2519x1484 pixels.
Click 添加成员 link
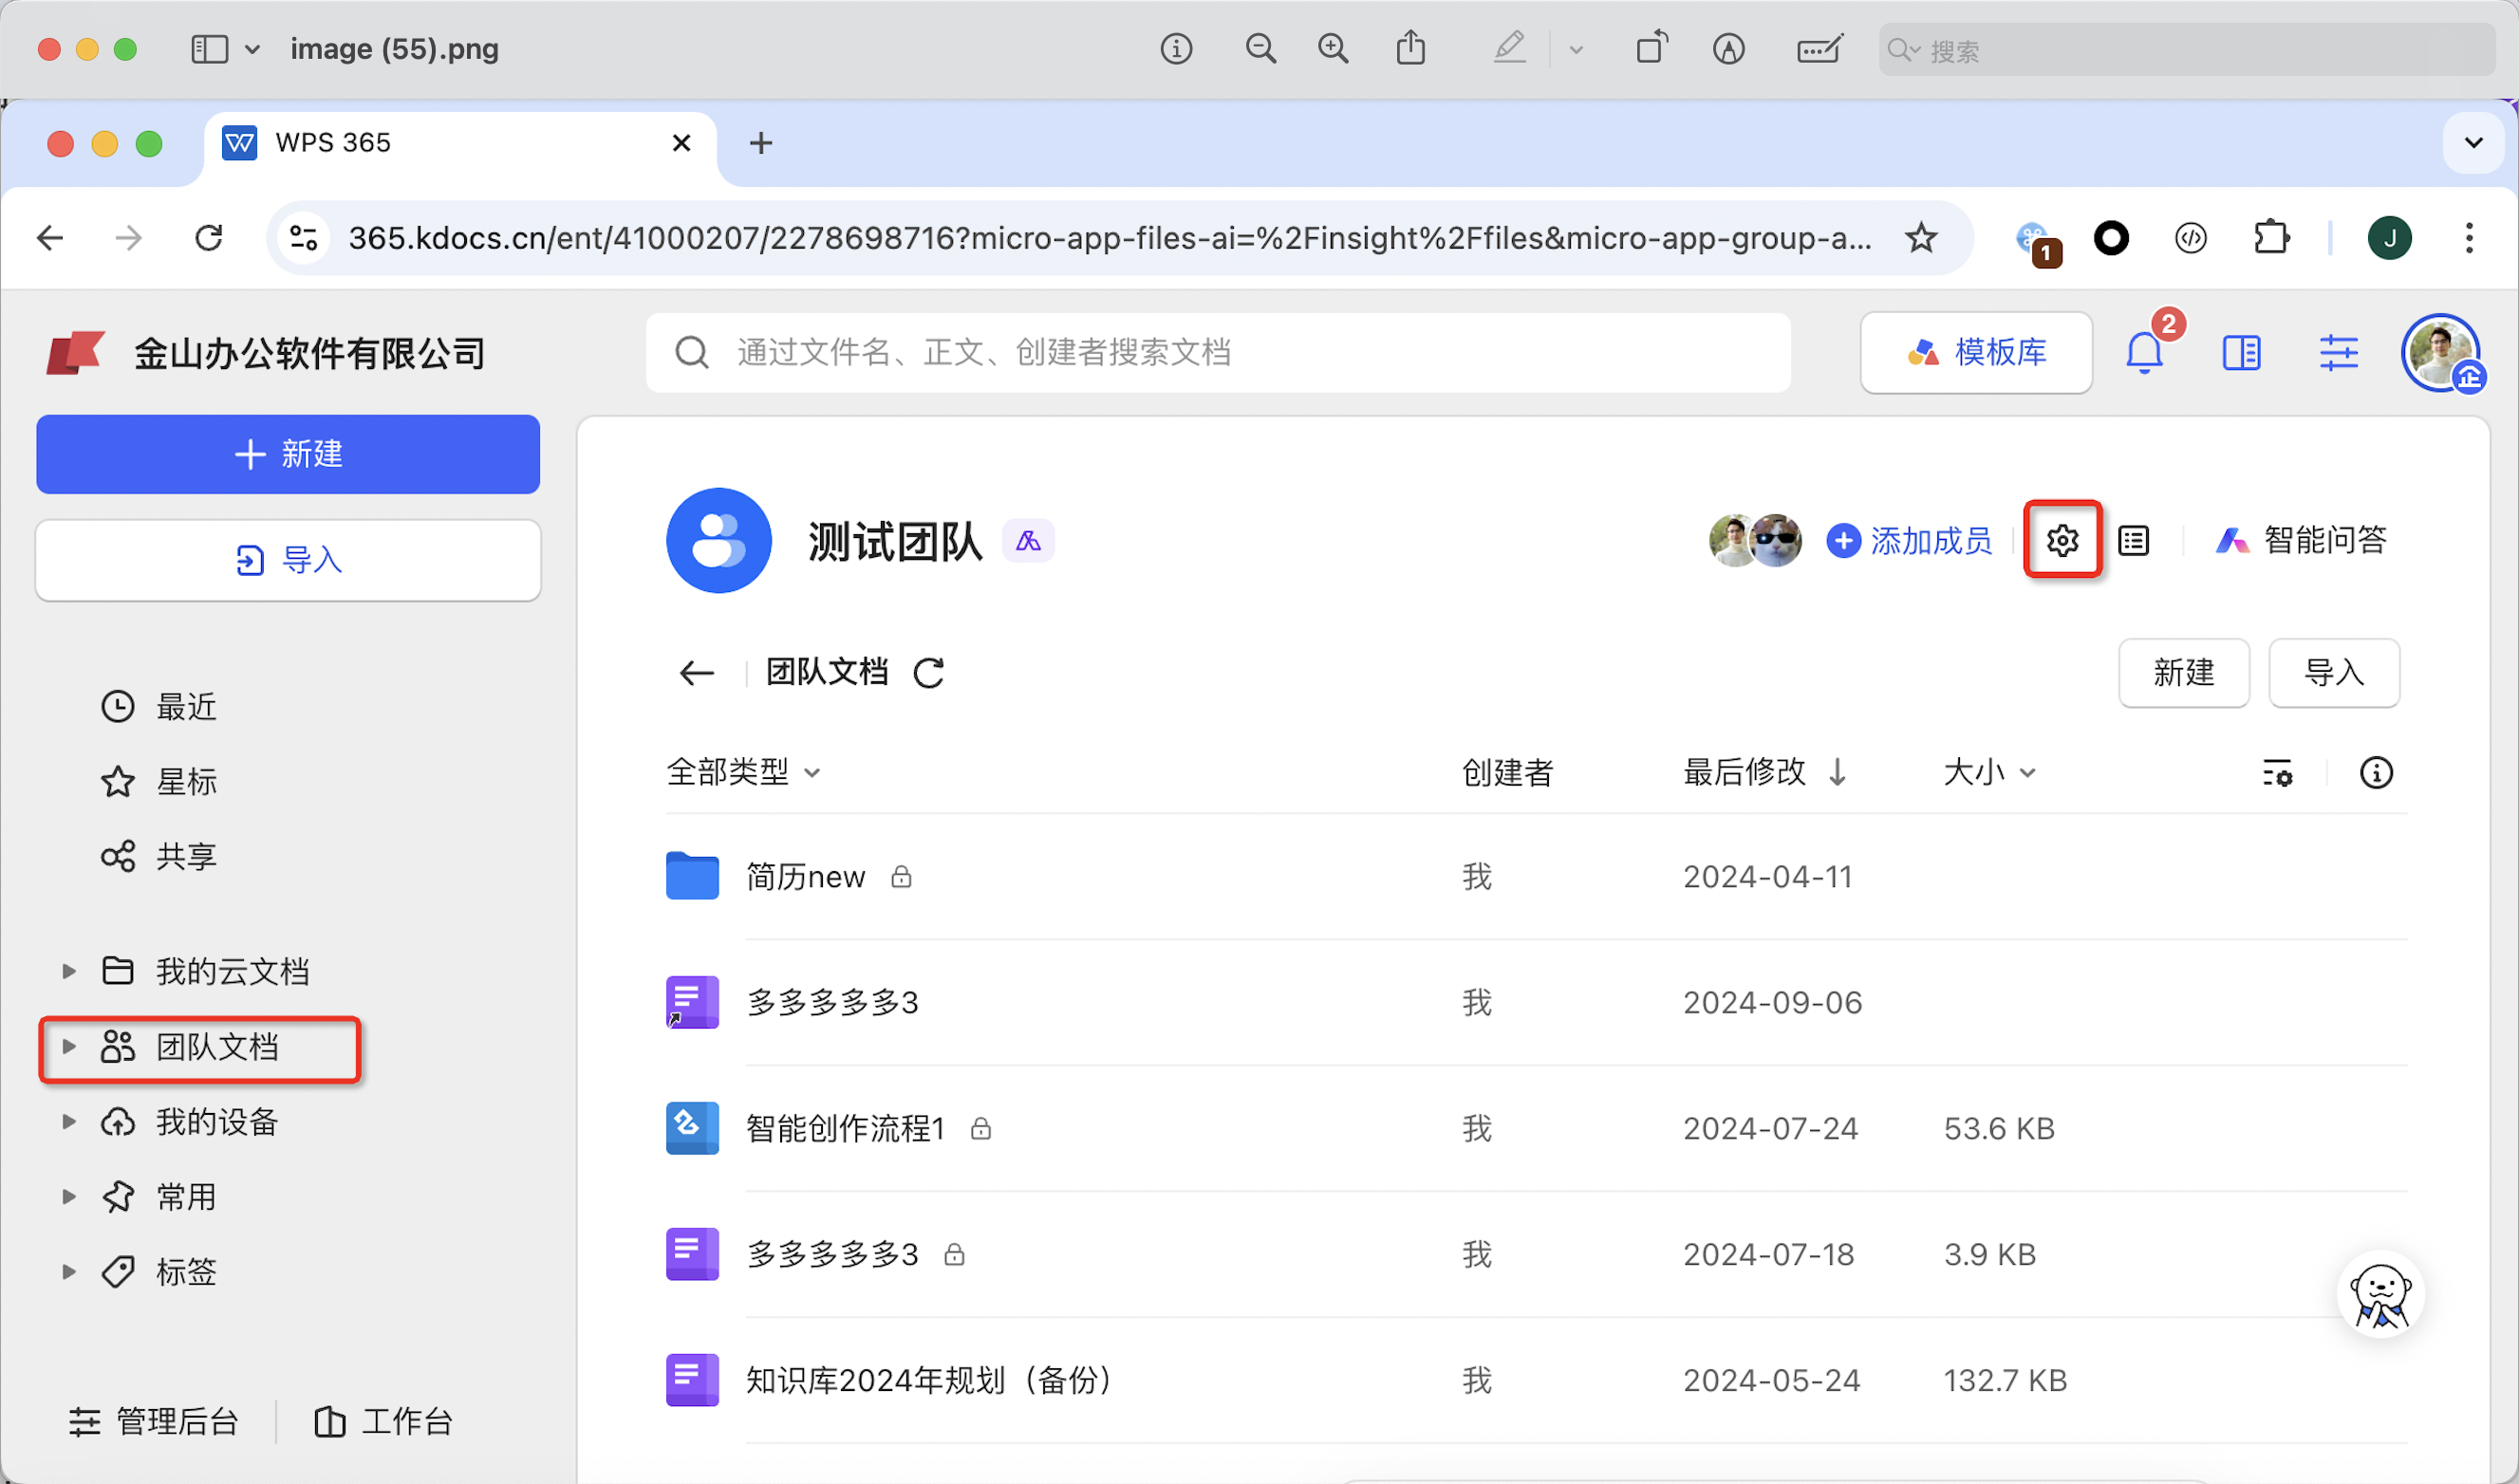coord(1908,541)
